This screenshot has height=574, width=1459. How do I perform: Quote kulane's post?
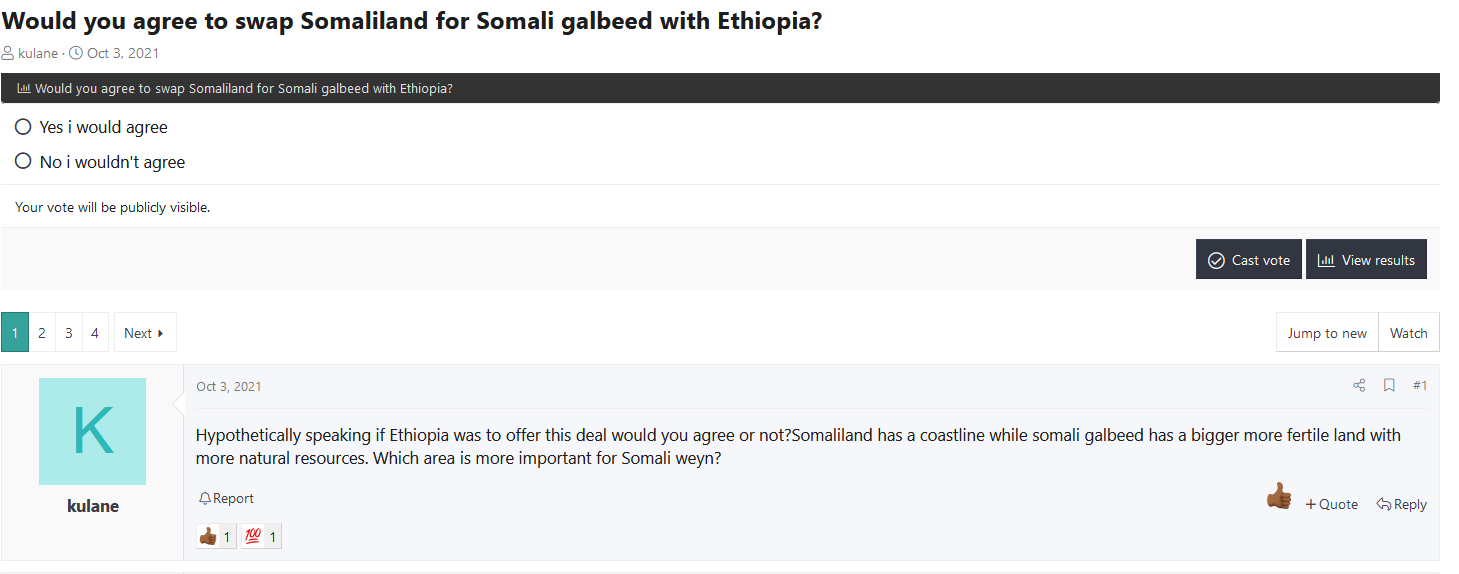pos(1332,504)
